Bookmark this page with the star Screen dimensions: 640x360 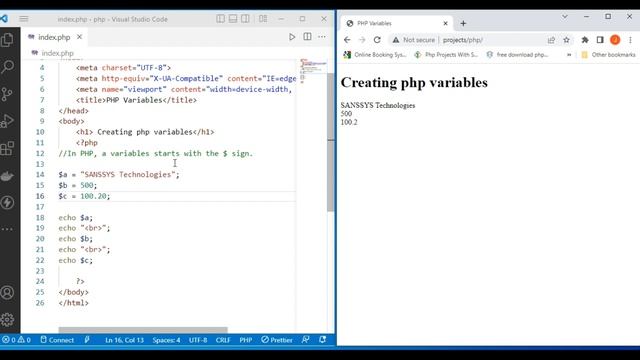coord(566,40)
